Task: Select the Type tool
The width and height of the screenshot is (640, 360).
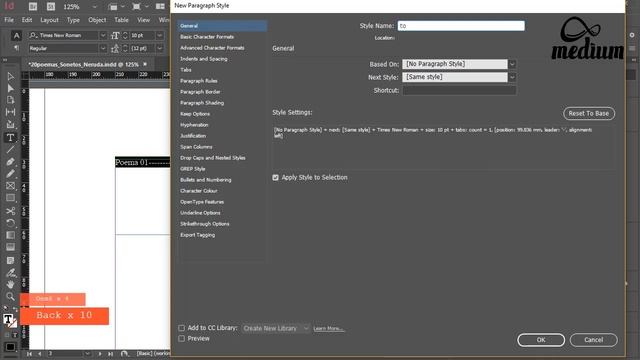Action: coord(11,138)
